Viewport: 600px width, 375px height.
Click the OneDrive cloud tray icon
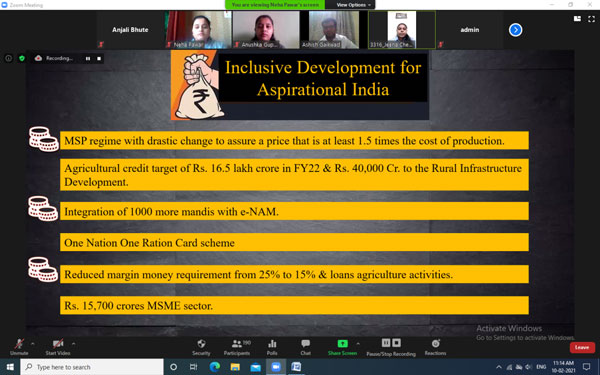(x=519, y=367)
